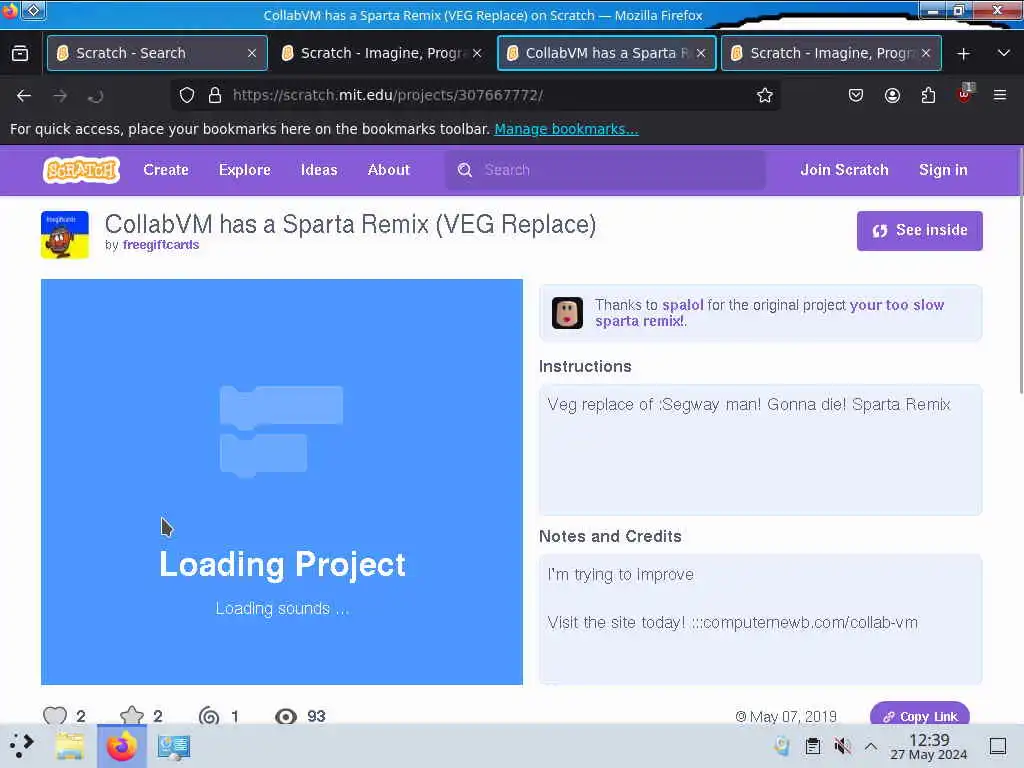Switch to the 'Scratch - Search' tab
1024x768 pixels.
(157, 53)
